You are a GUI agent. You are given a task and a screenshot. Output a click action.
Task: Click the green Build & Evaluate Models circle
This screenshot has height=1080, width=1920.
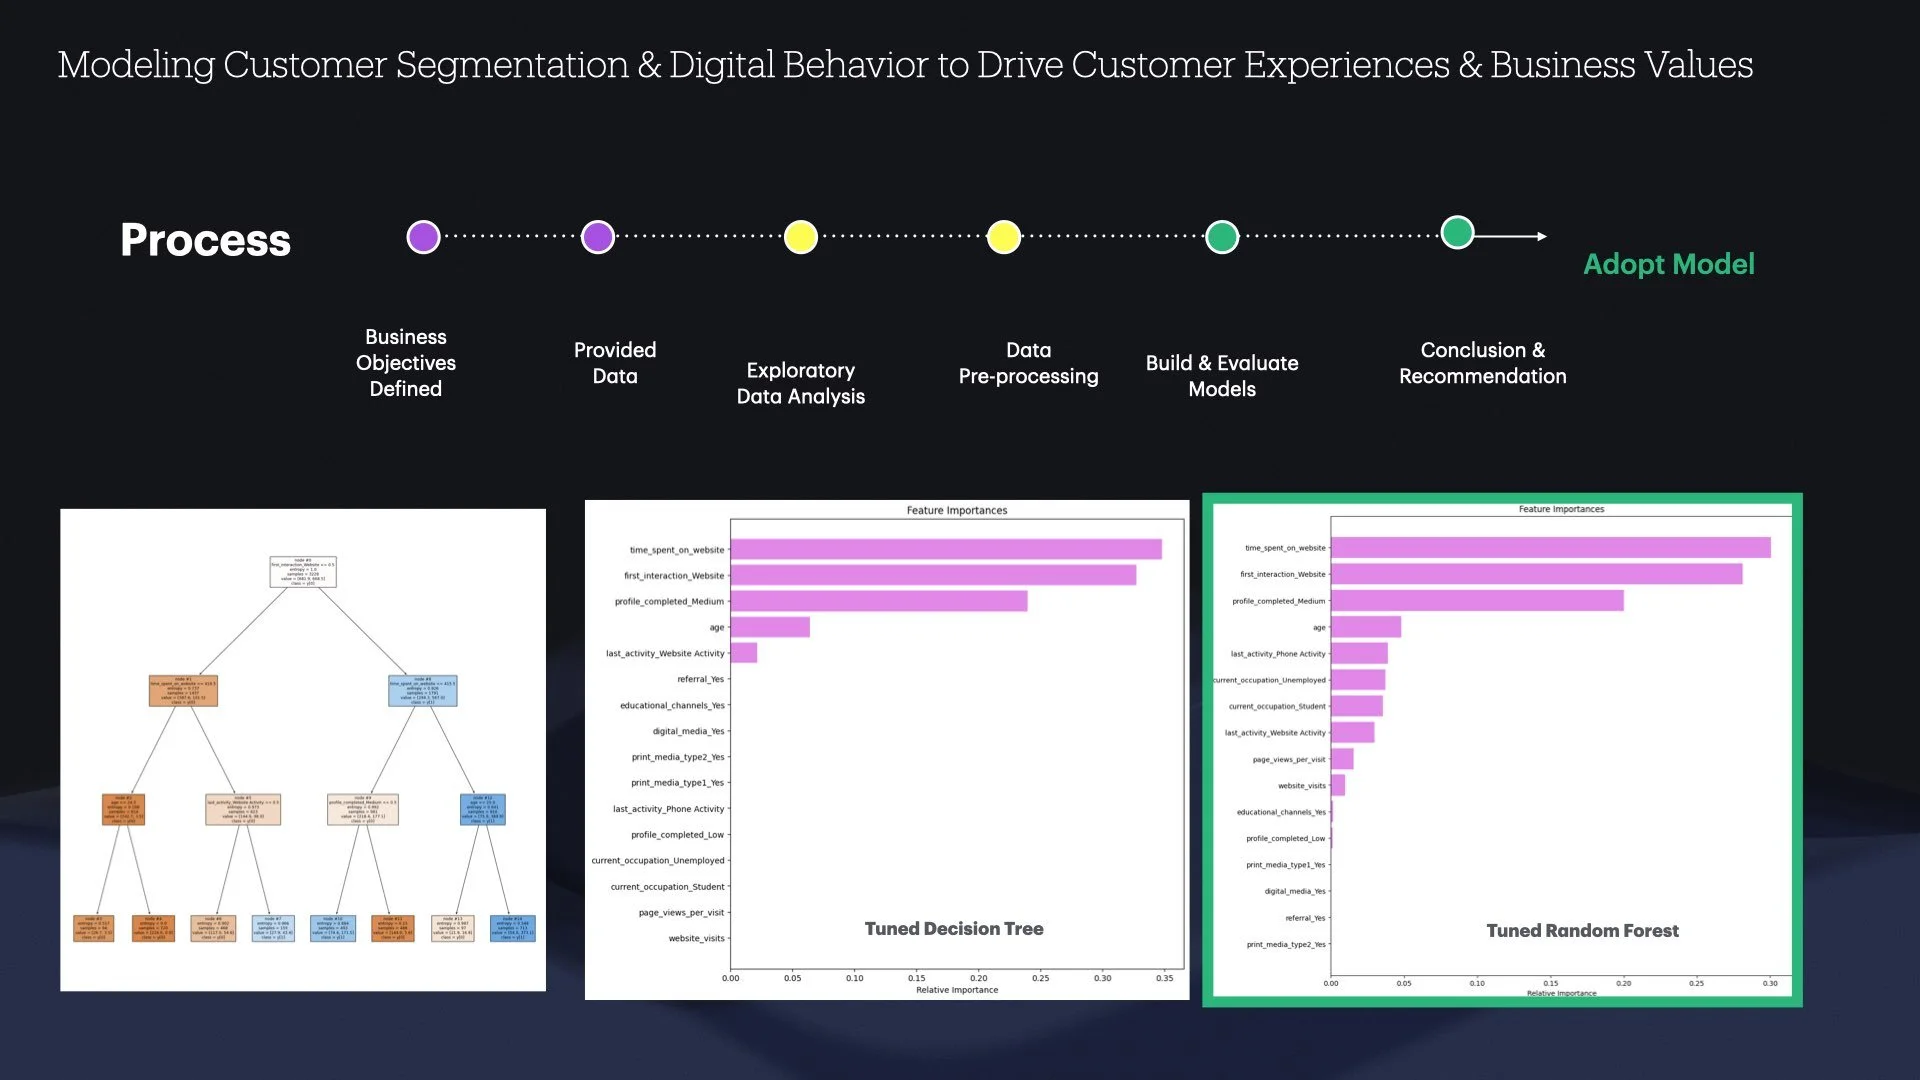tap(1221, 237)
